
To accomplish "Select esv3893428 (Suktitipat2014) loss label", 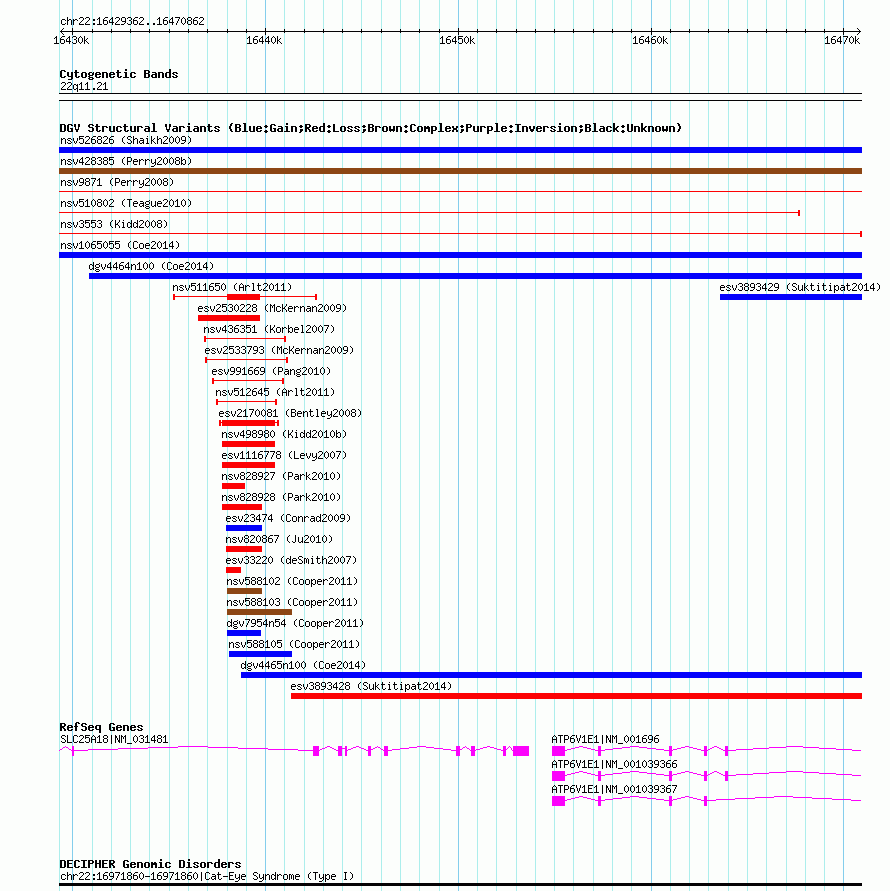I will coord(372,687).
